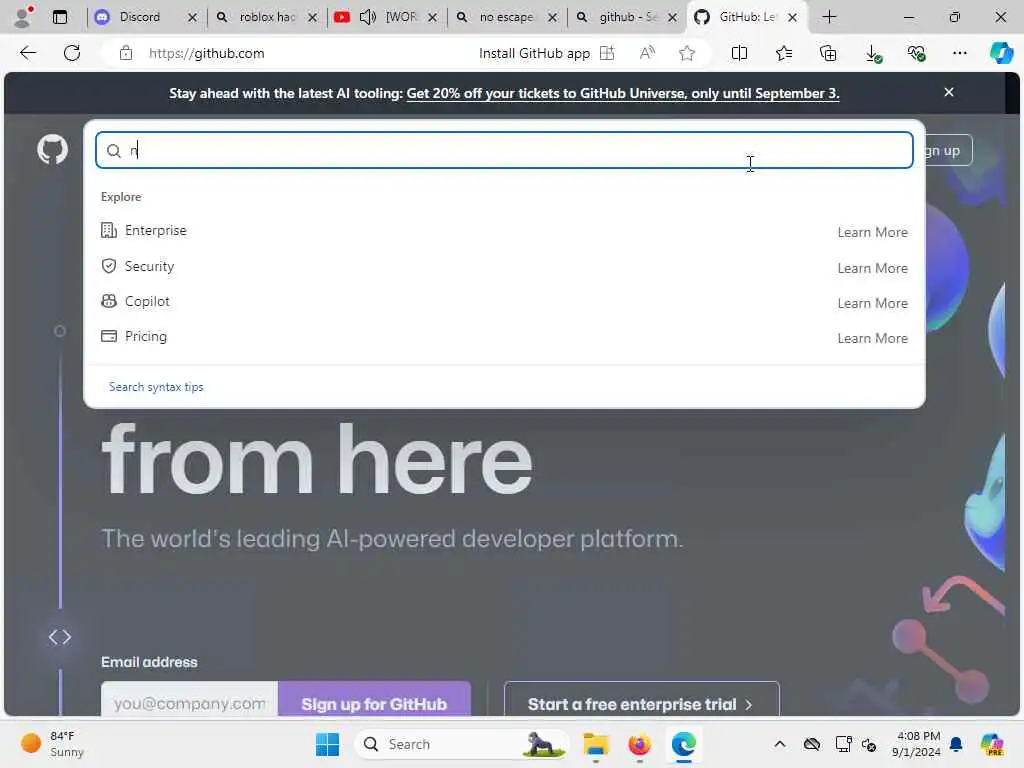Viewport: 1024px width, 768px height.
Task: Open Collections icon in toolbar
Action: (828, 53)
